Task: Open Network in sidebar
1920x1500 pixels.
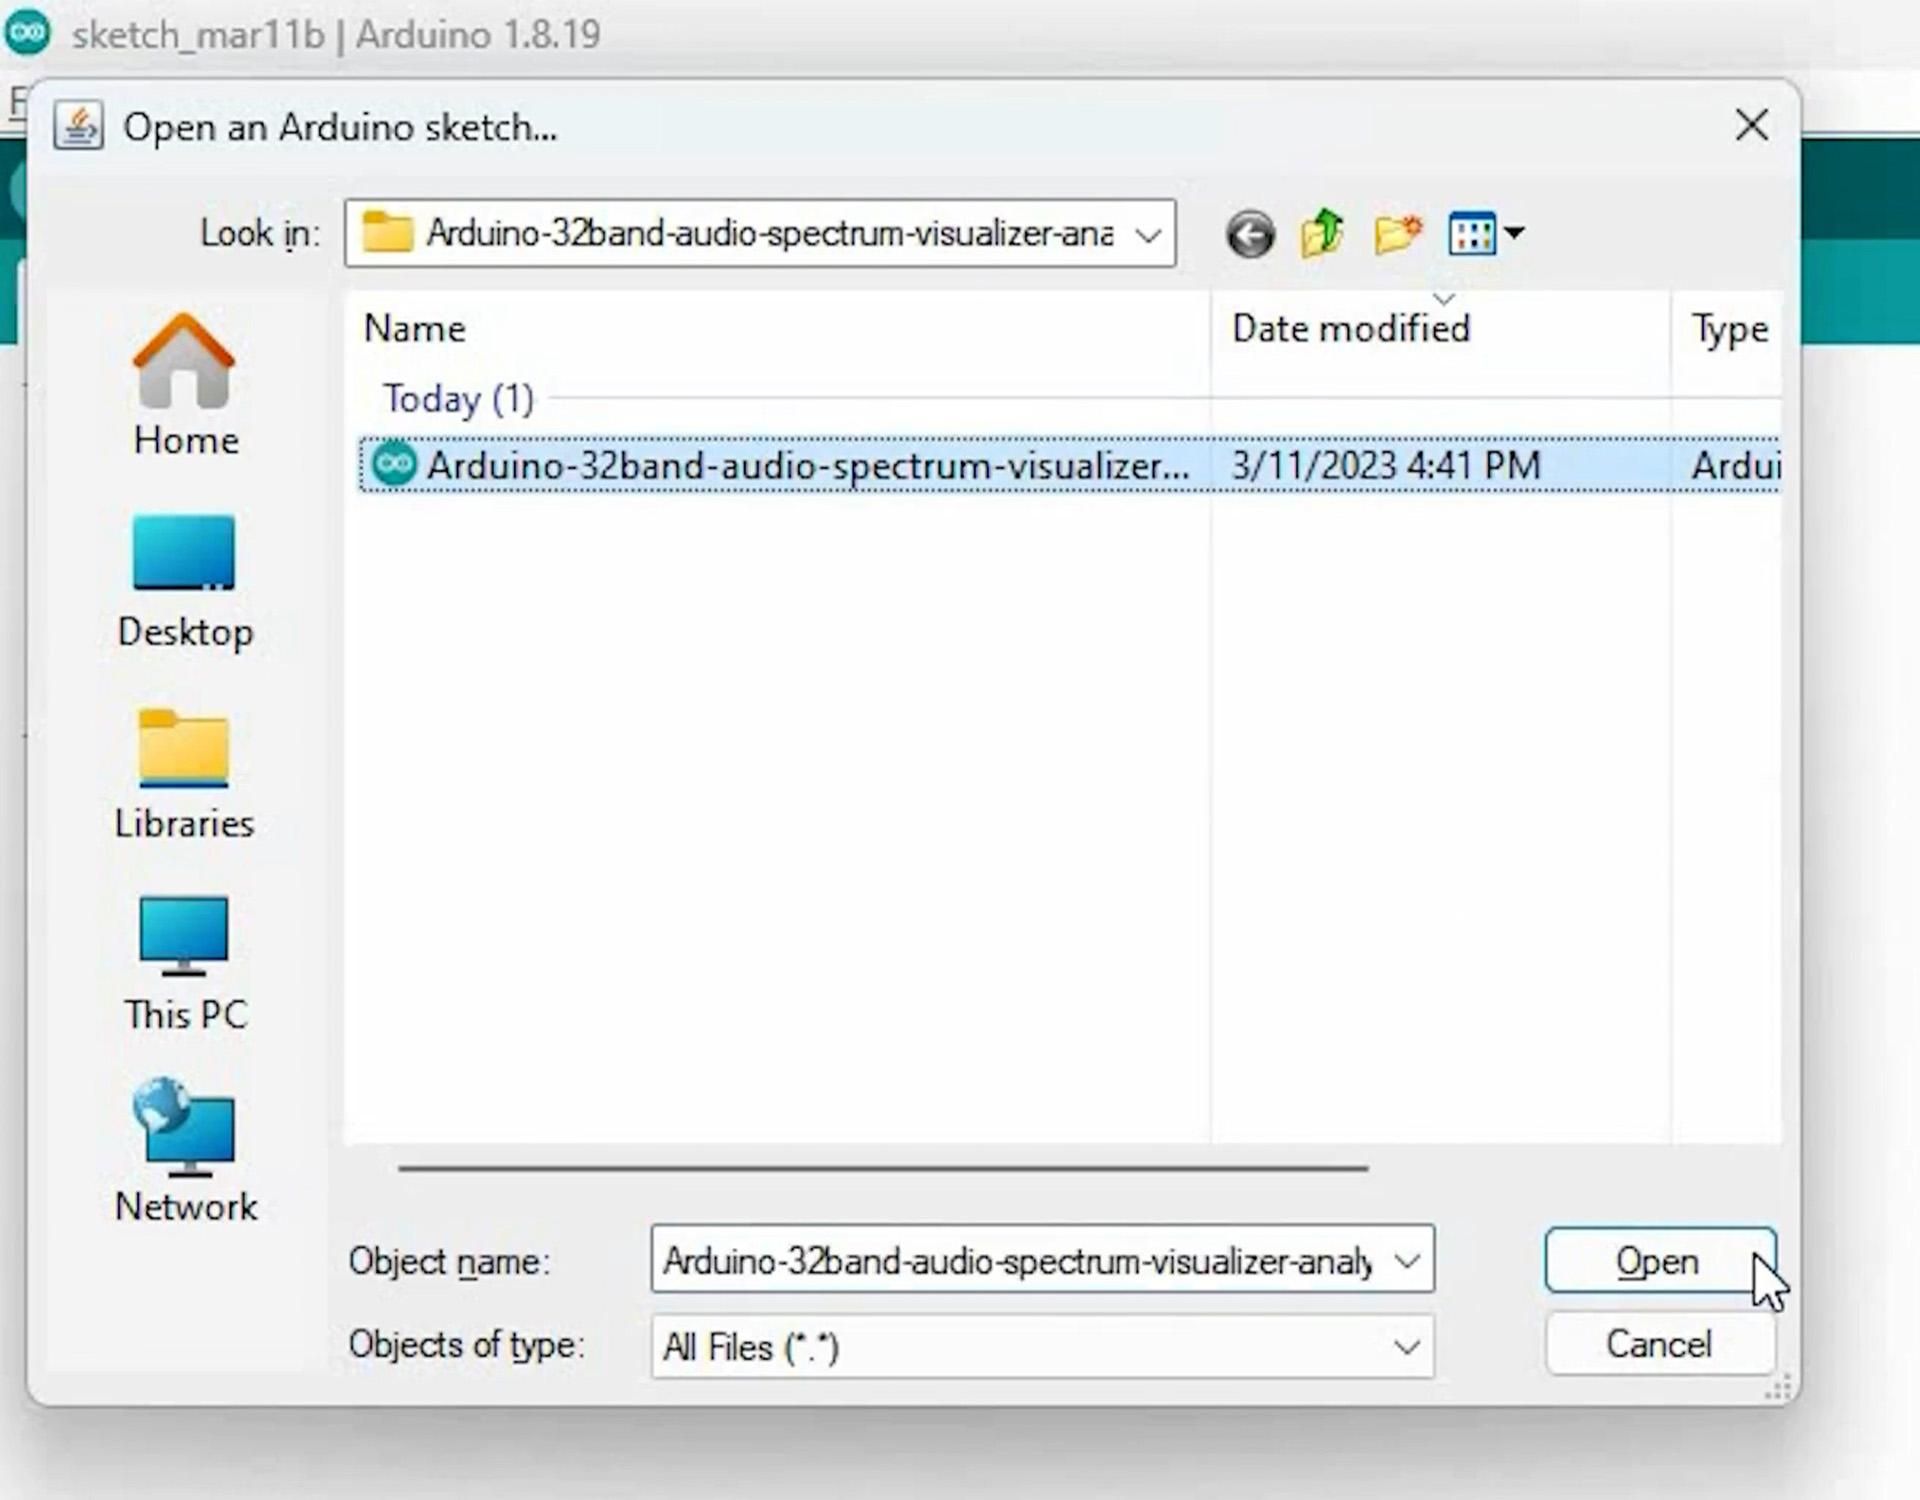Action: click(x=185, y=1151)
